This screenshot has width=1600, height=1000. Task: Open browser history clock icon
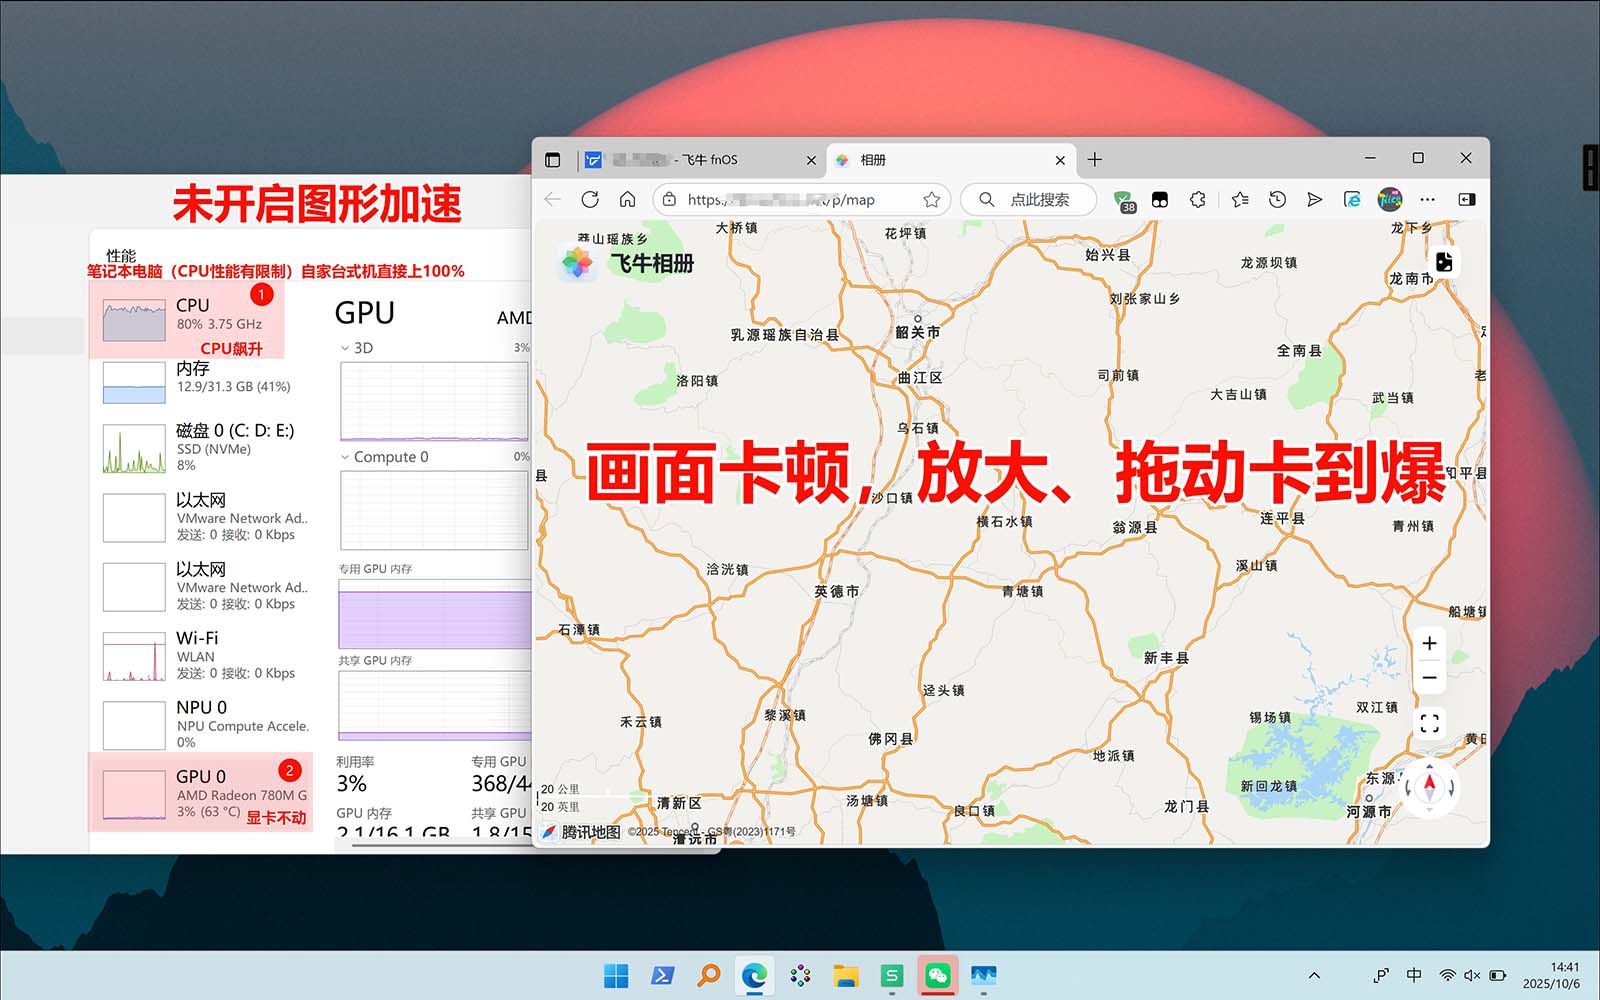[x=1277, y=200]
